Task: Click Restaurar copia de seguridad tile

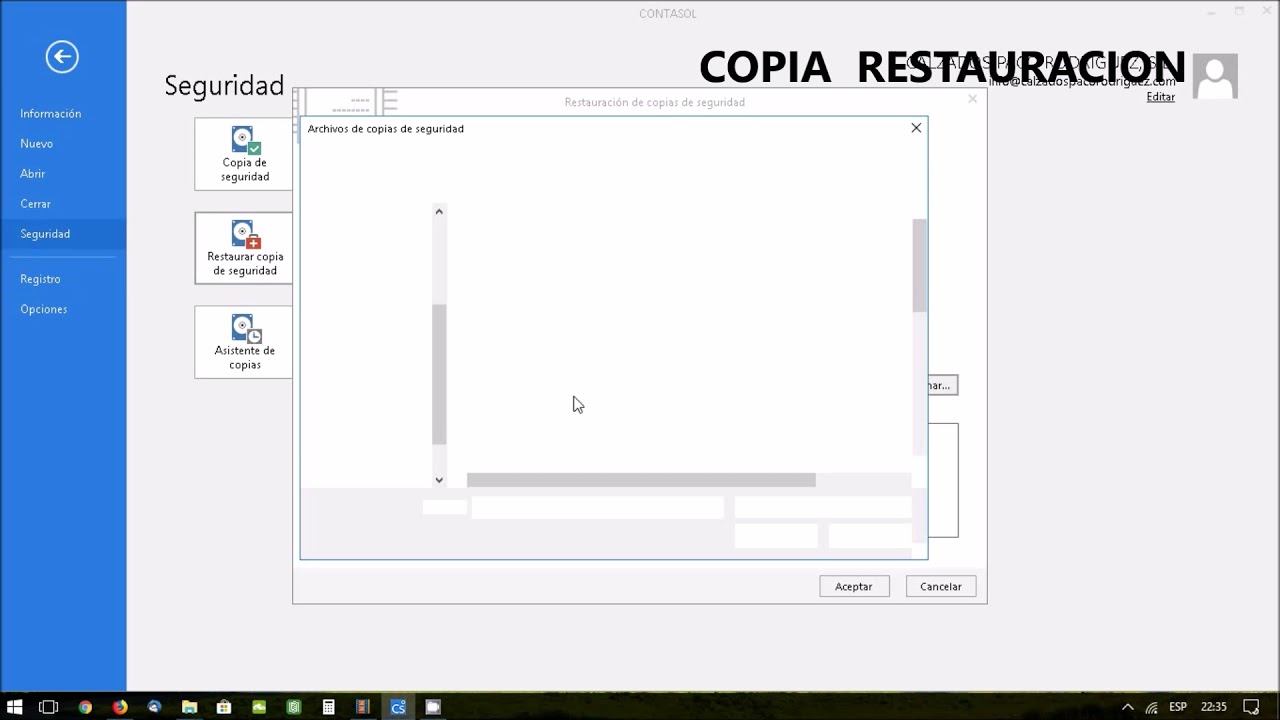Action: pyautogui.click(x=244, y=248)
